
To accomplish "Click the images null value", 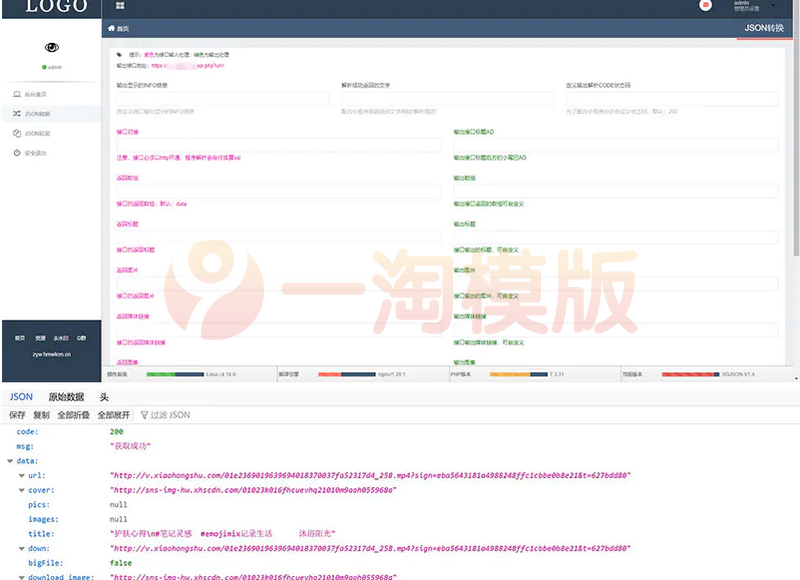I will [x=118, y=519].
